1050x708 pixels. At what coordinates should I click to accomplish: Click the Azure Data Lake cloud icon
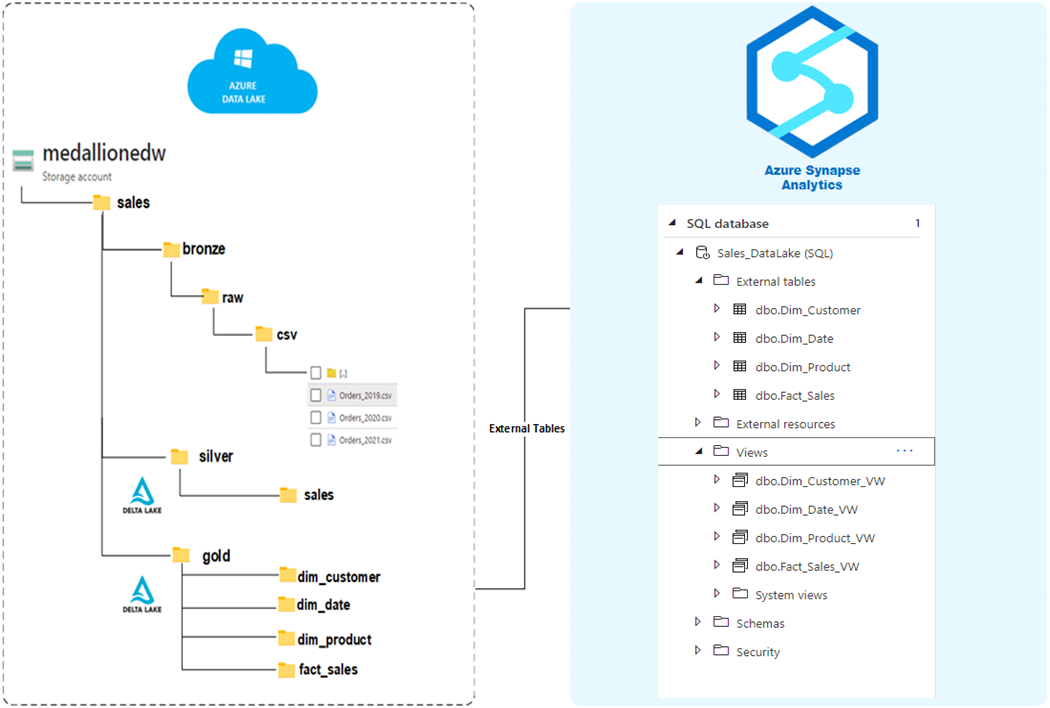pyautogui.click(x=252, y=70)
